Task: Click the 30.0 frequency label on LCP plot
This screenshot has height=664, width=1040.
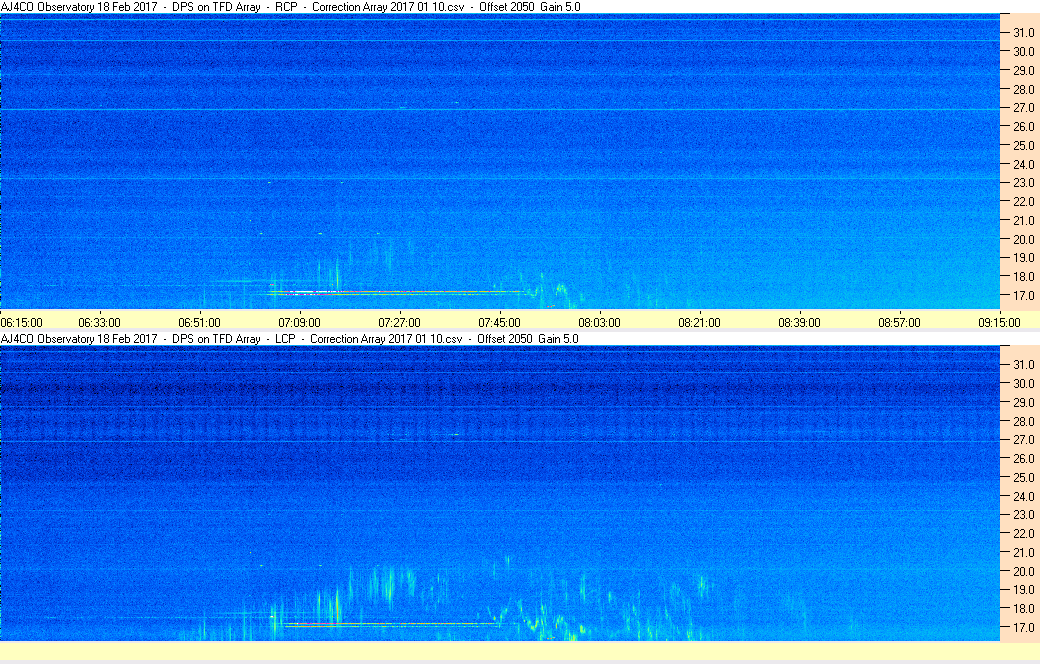Action: pyautogui.click(x=1023, y=383)
